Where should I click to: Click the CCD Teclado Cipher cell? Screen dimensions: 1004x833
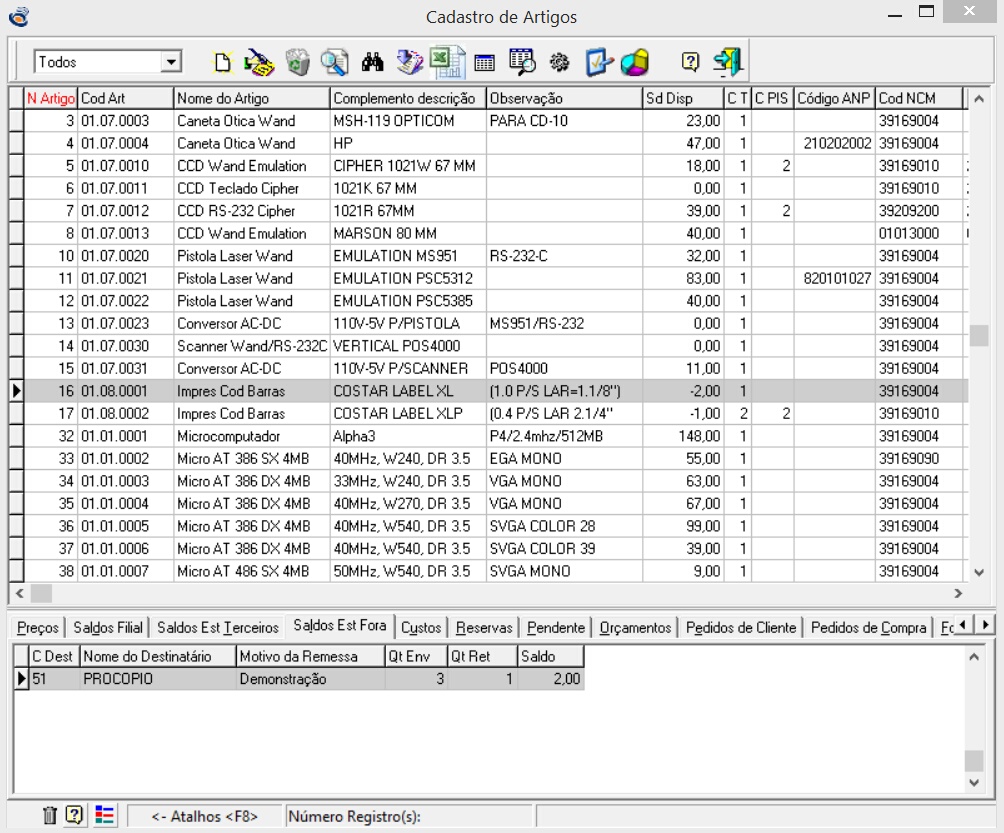[x=252, y=188]
